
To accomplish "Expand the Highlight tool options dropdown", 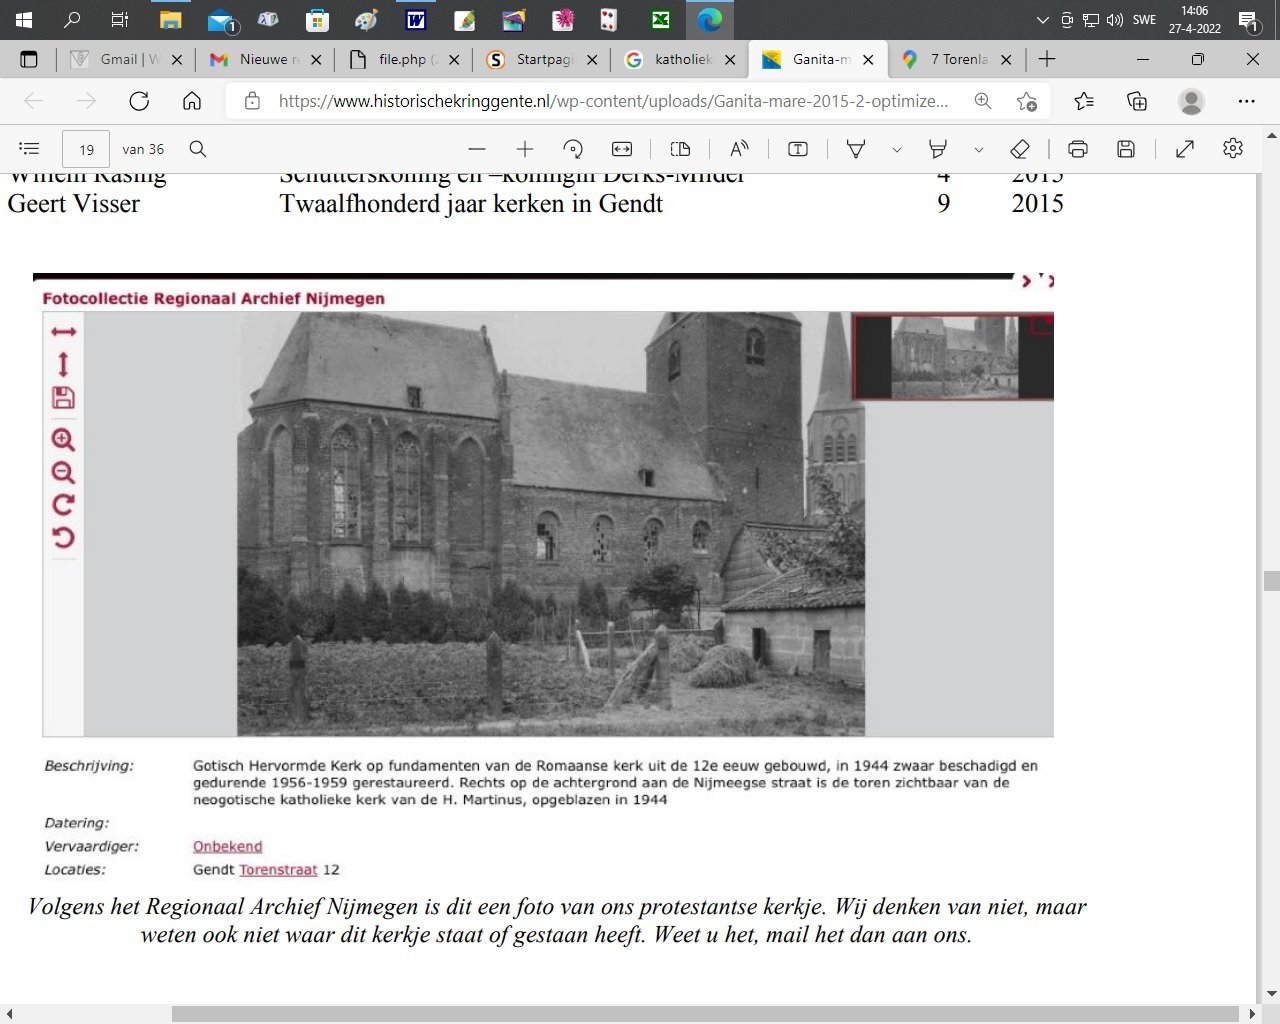I will (x=979, y=150).
